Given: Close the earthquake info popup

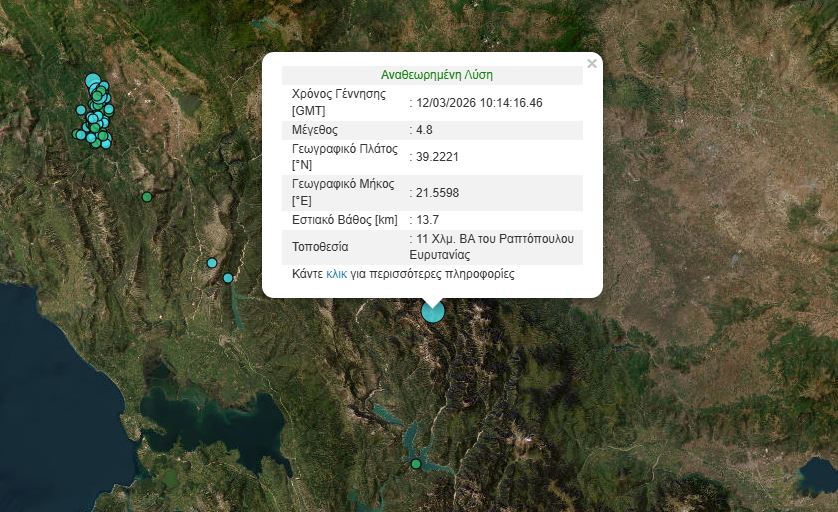Looking at the screenshot, I should (591, 64).
